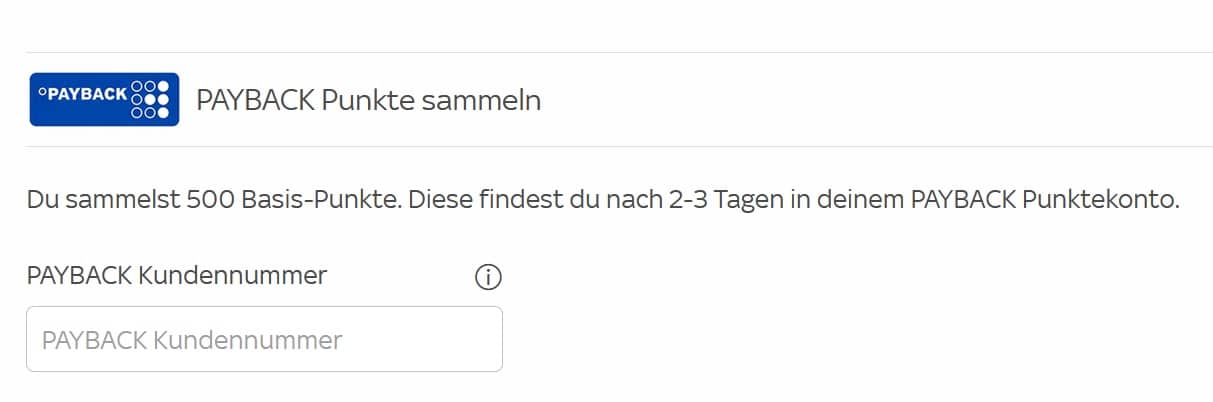1213x402 pixels.
Task: Click the blue PAYBACK logo
Action: (104, 99)
